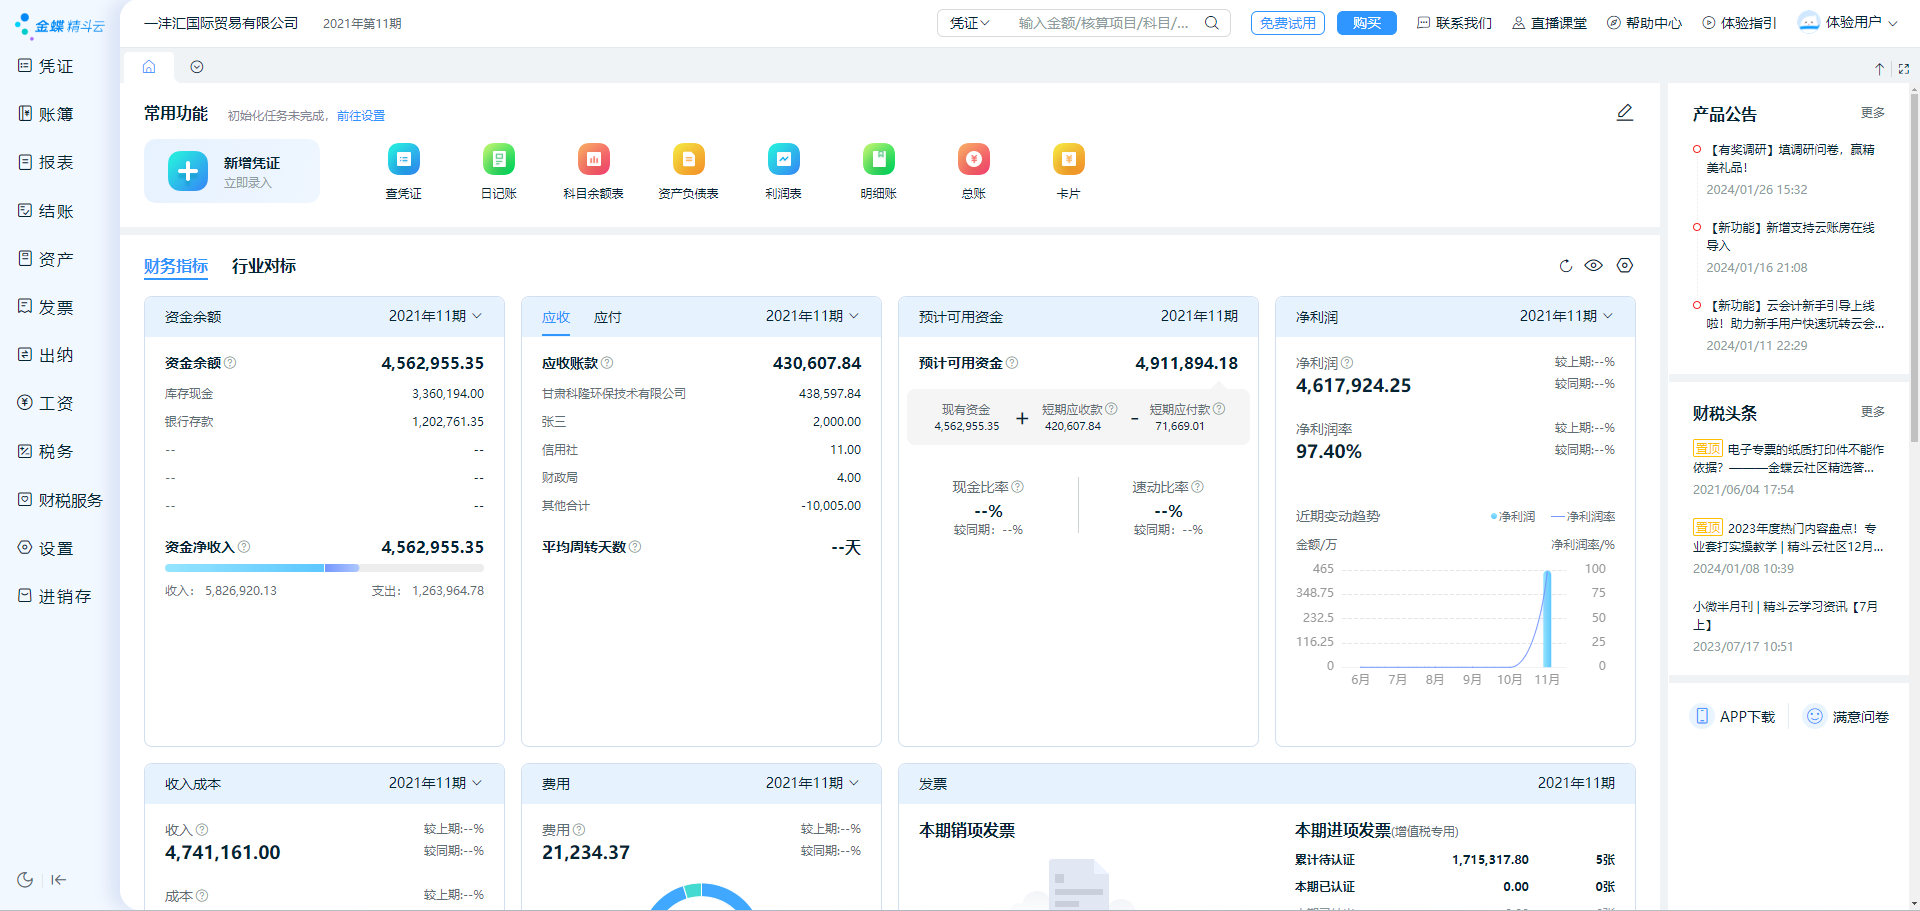Open the 科目余额表 shortcut icon
The height and width of the screenshot is (911, 1920).
(x=593, y=159)
